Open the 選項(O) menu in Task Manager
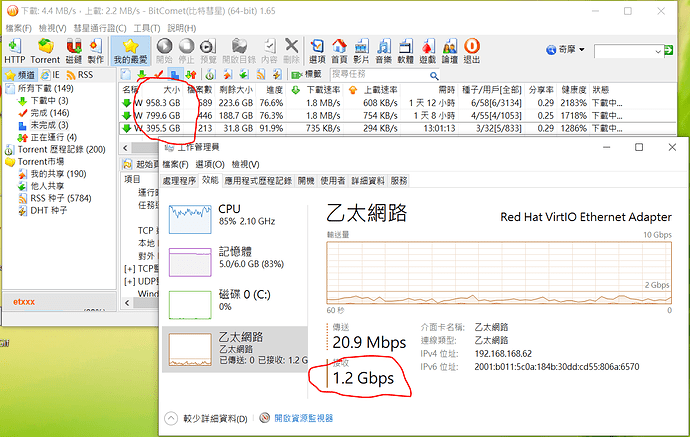690x437 pixels. point(210,165)
